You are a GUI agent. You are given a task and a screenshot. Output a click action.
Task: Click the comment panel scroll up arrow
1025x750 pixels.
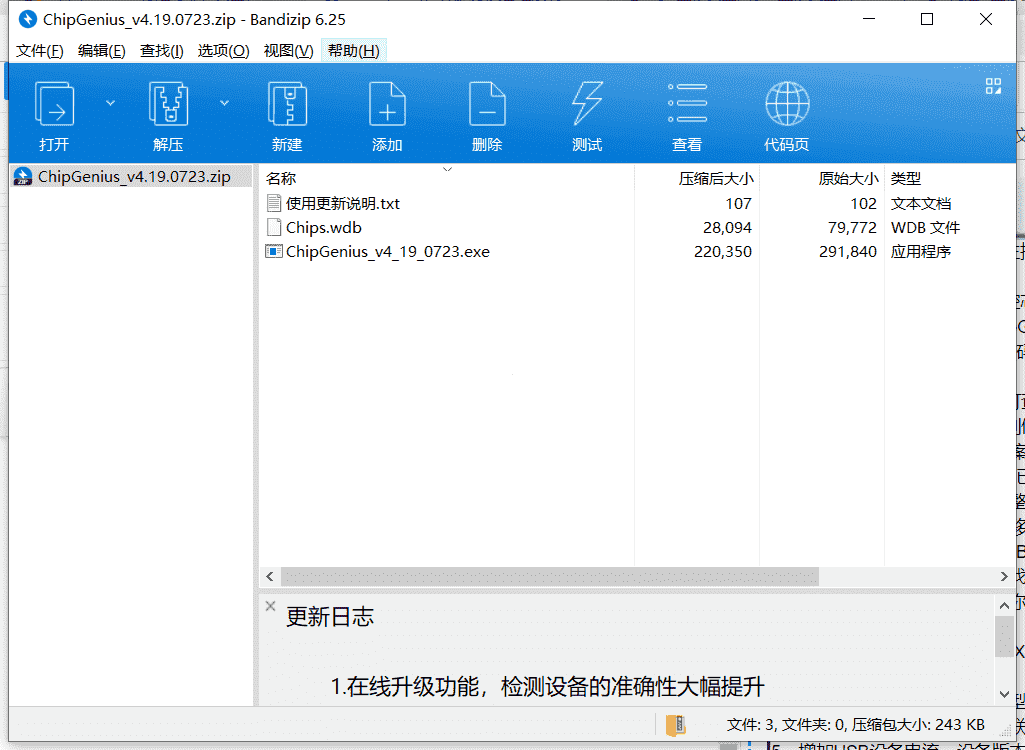click(1003, 605)
